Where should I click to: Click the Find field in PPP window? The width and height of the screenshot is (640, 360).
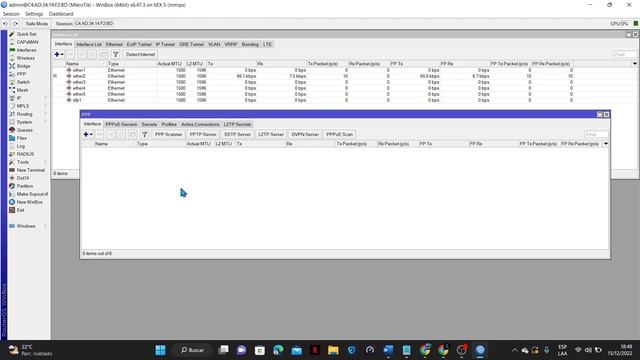click(596, 134)
